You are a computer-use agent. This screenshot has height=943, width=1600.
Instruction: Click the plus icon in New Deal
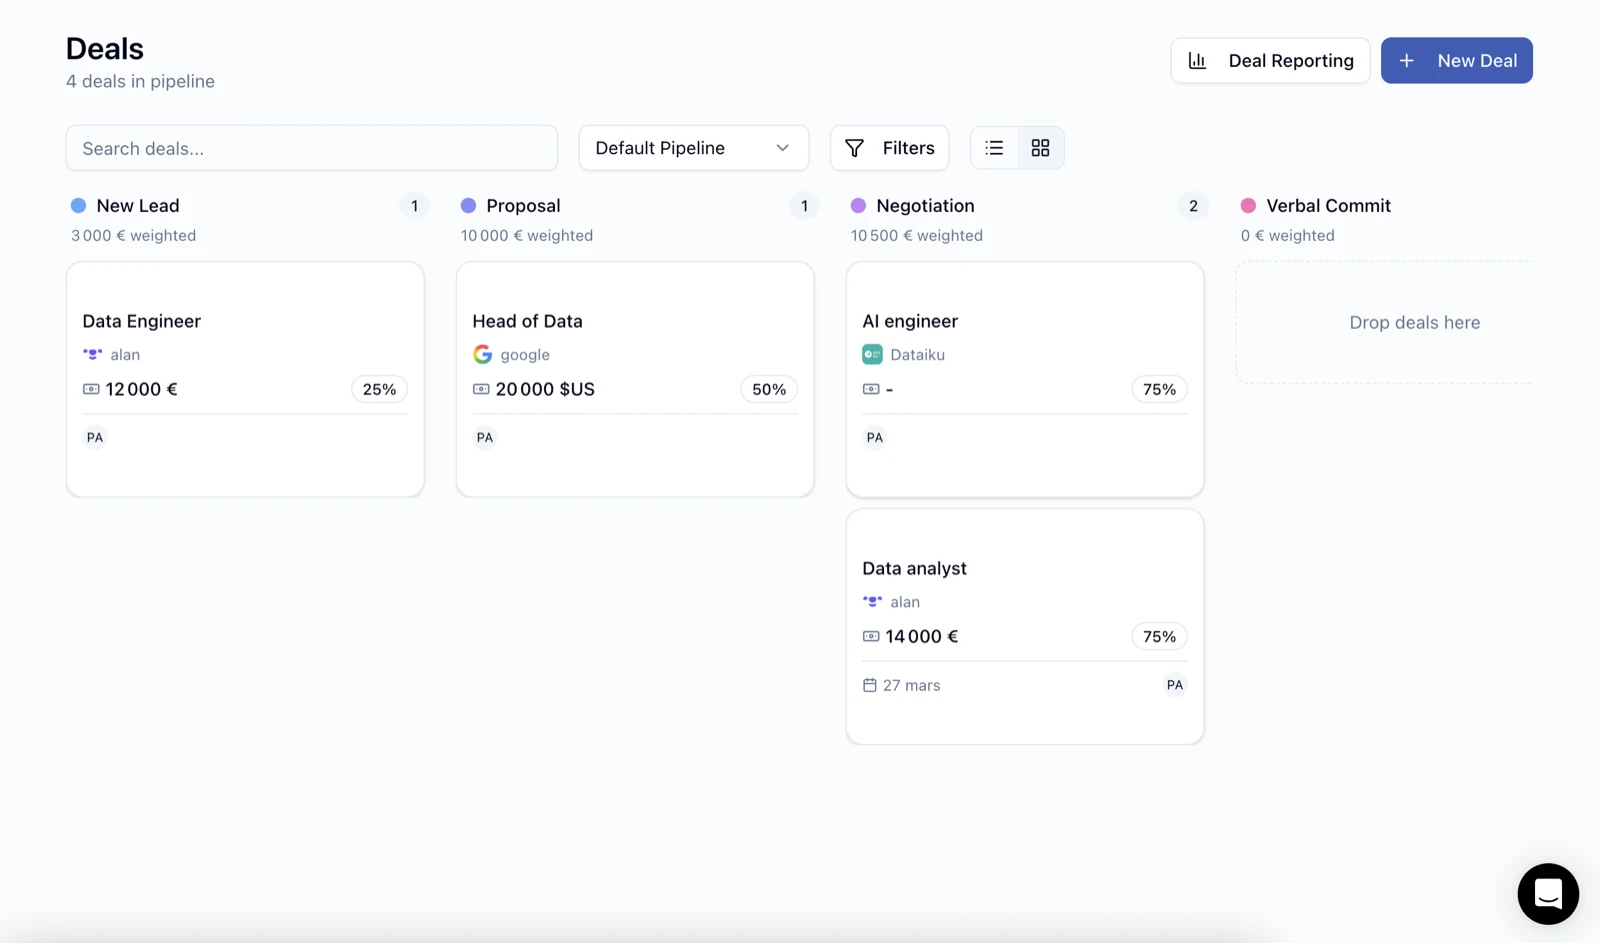click(x=1406, y=61)
